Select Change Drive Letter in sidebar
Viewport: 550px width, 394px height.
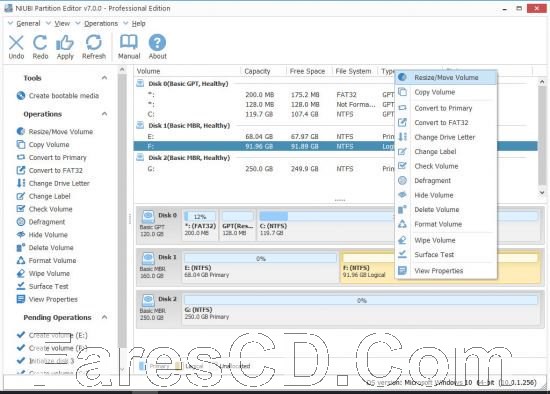pos(53,183)
